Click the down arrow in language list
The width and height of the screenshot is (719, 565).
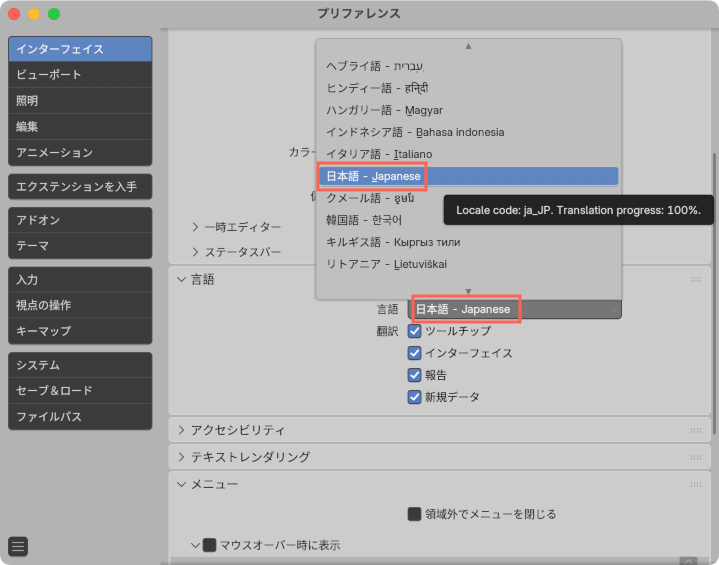coord(468,292)
